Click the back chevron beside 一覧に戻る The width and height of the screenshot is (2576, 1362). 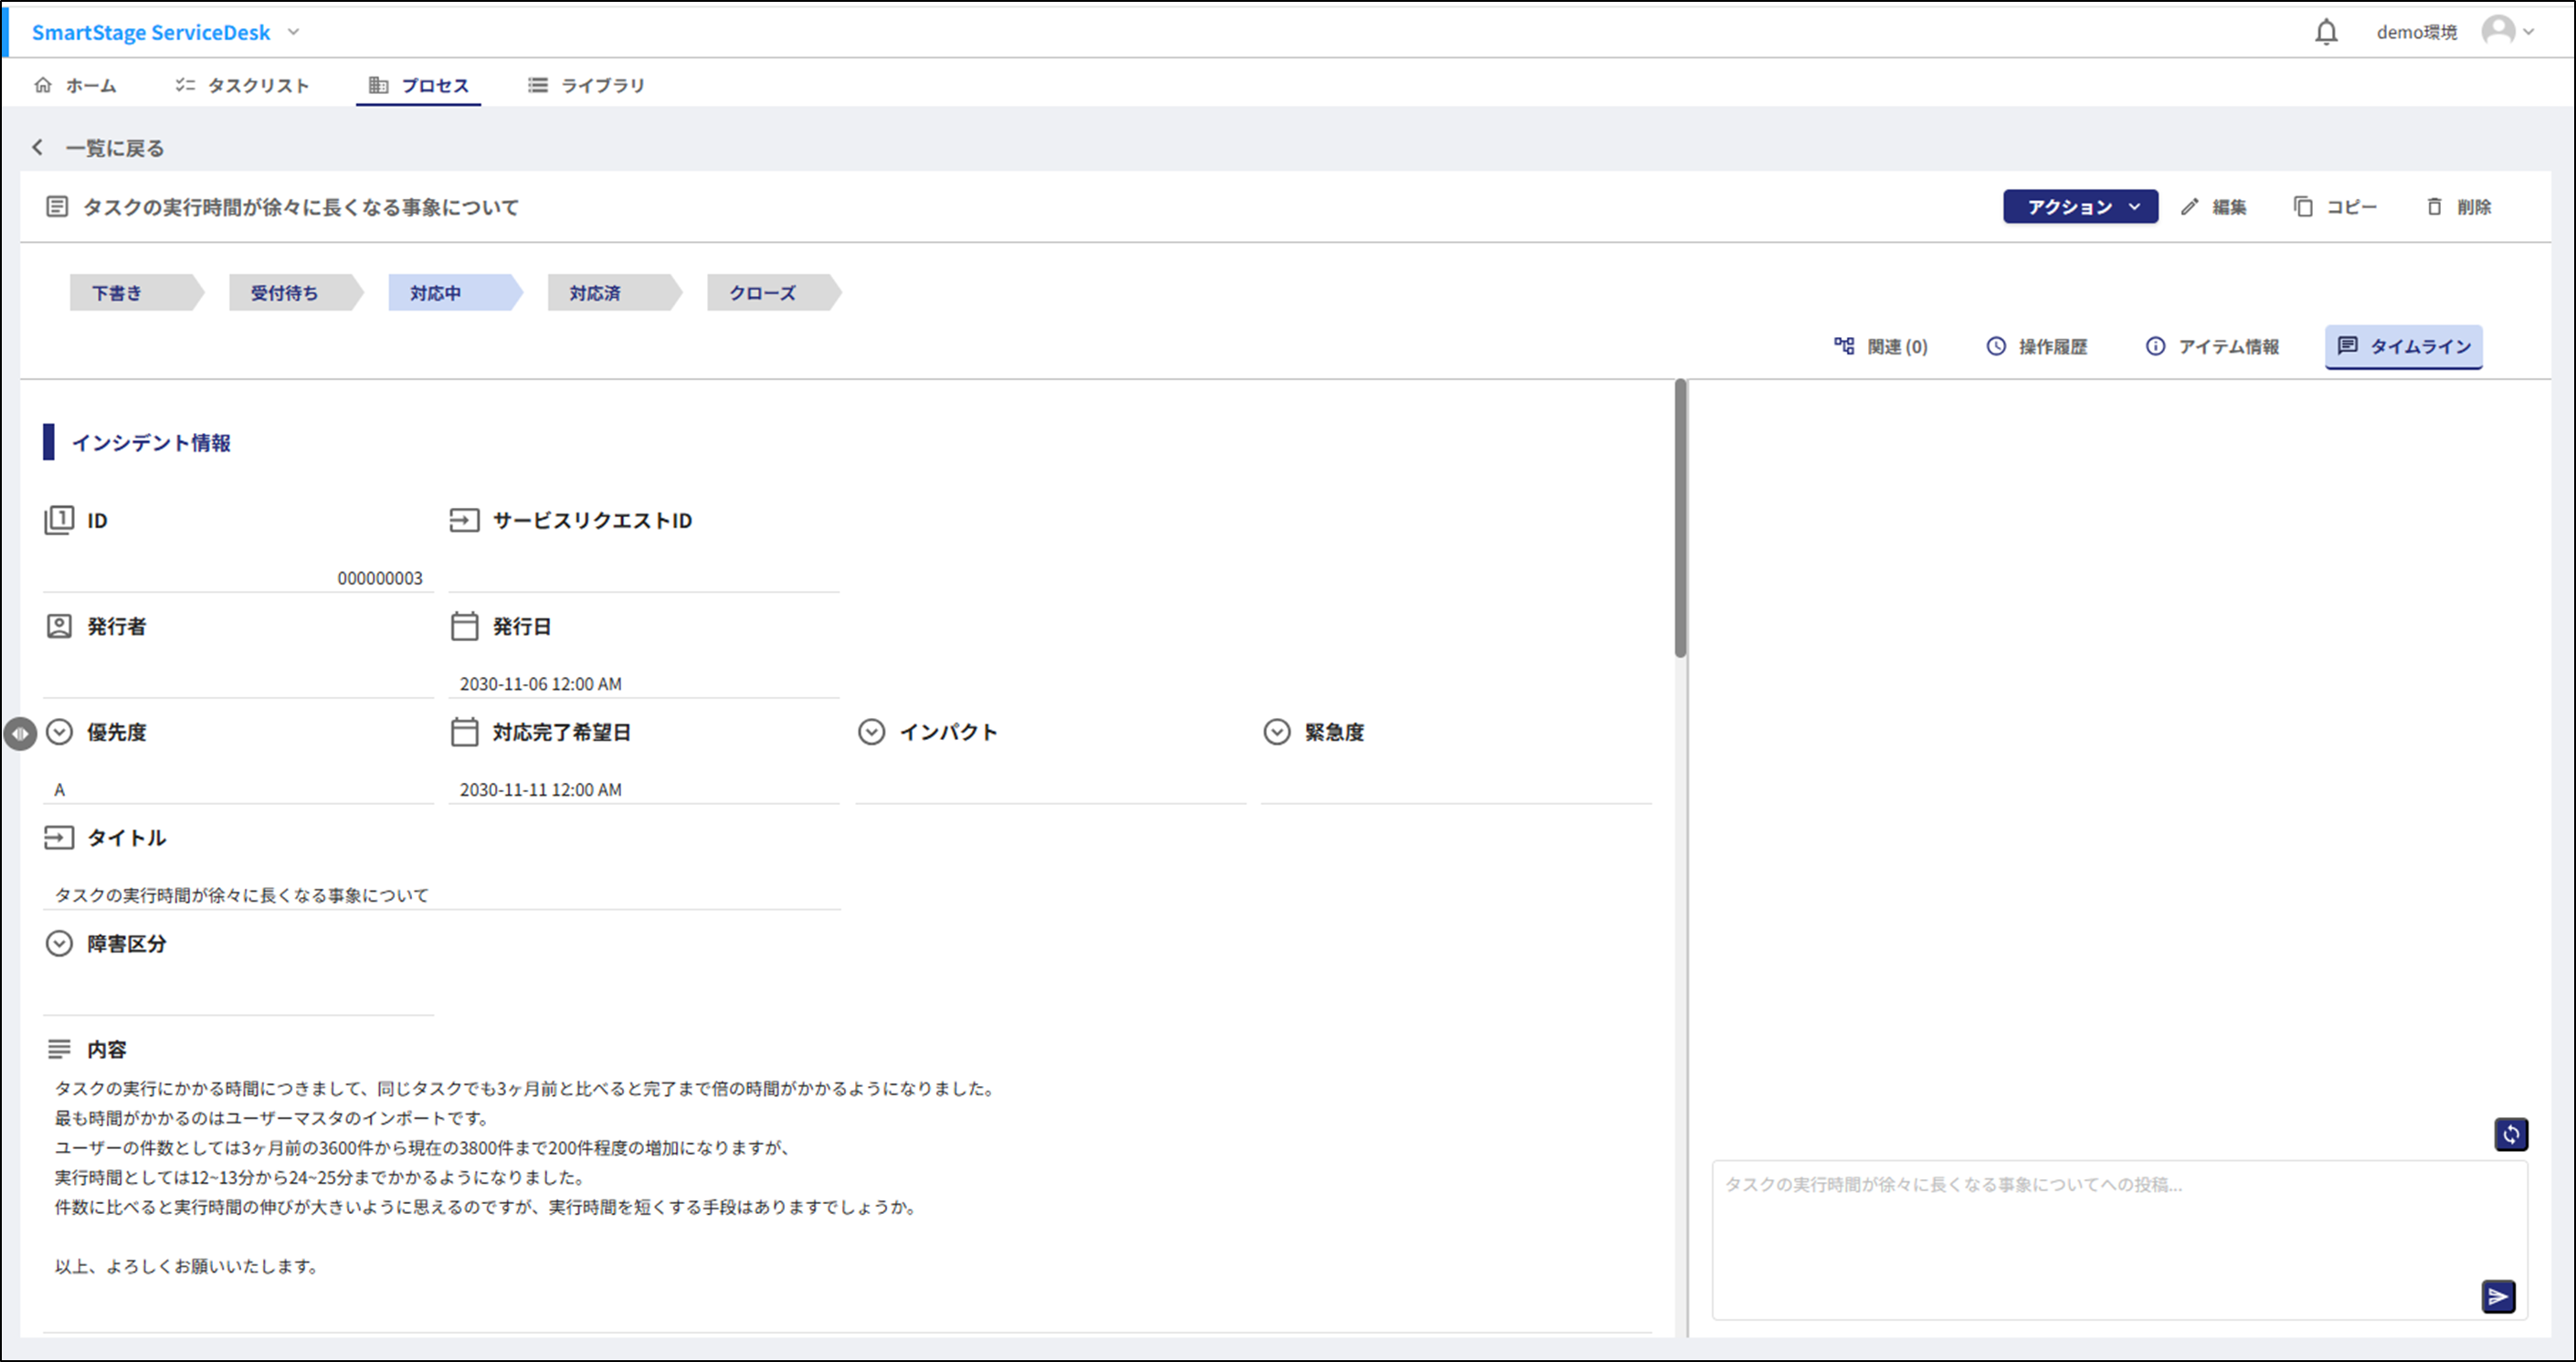pyautogui.click(x=38, y=148)
